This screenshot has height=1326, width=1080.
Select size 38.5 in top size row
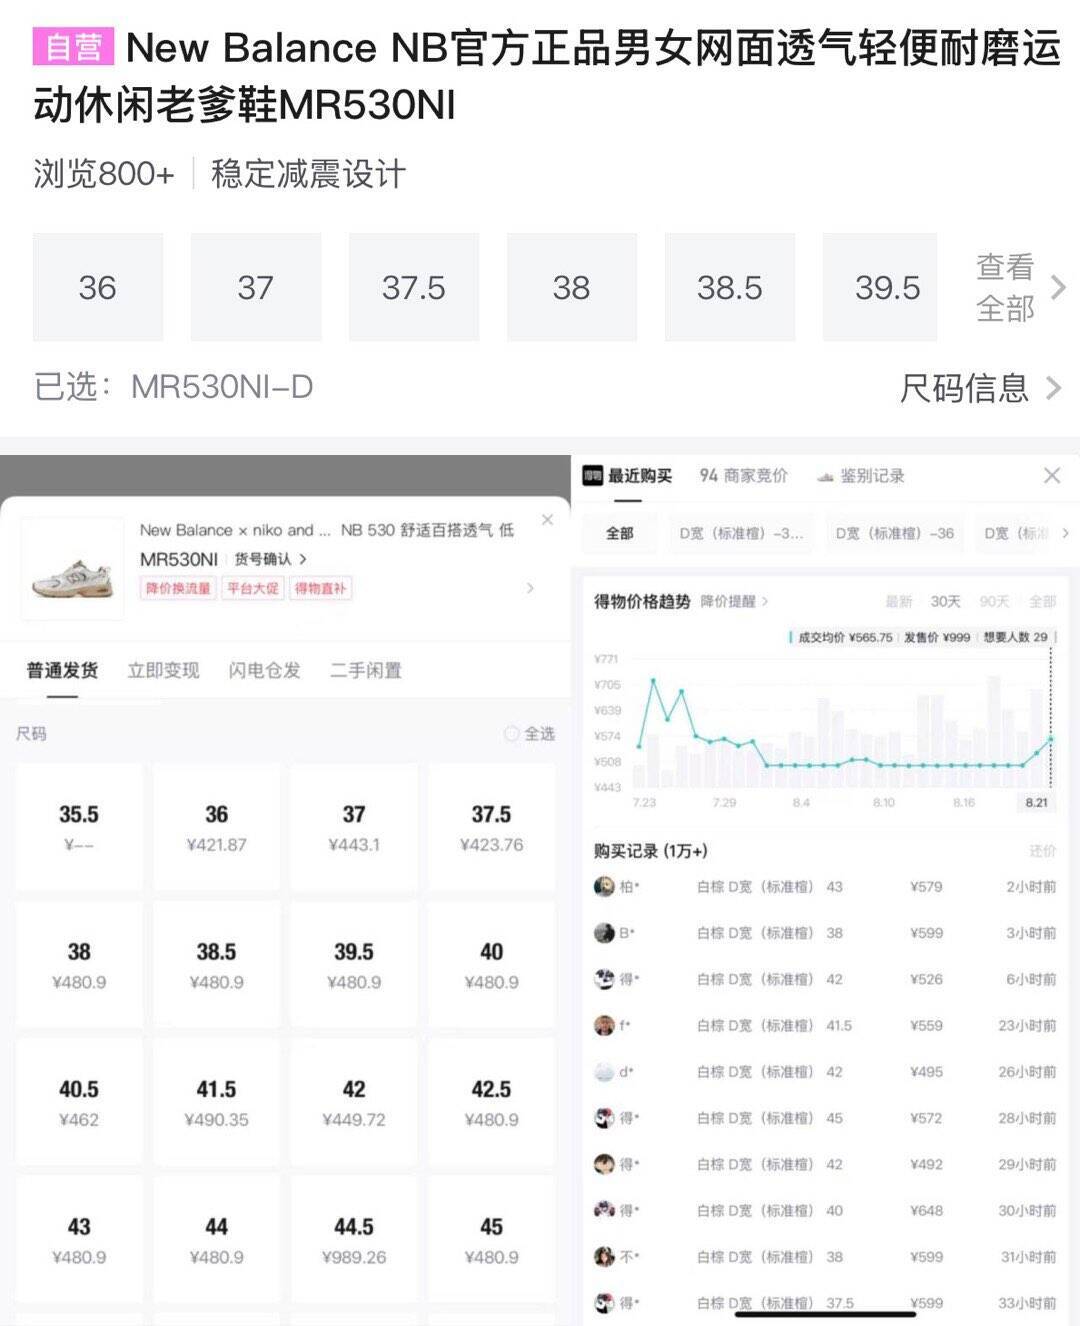[x=730, y=288]
